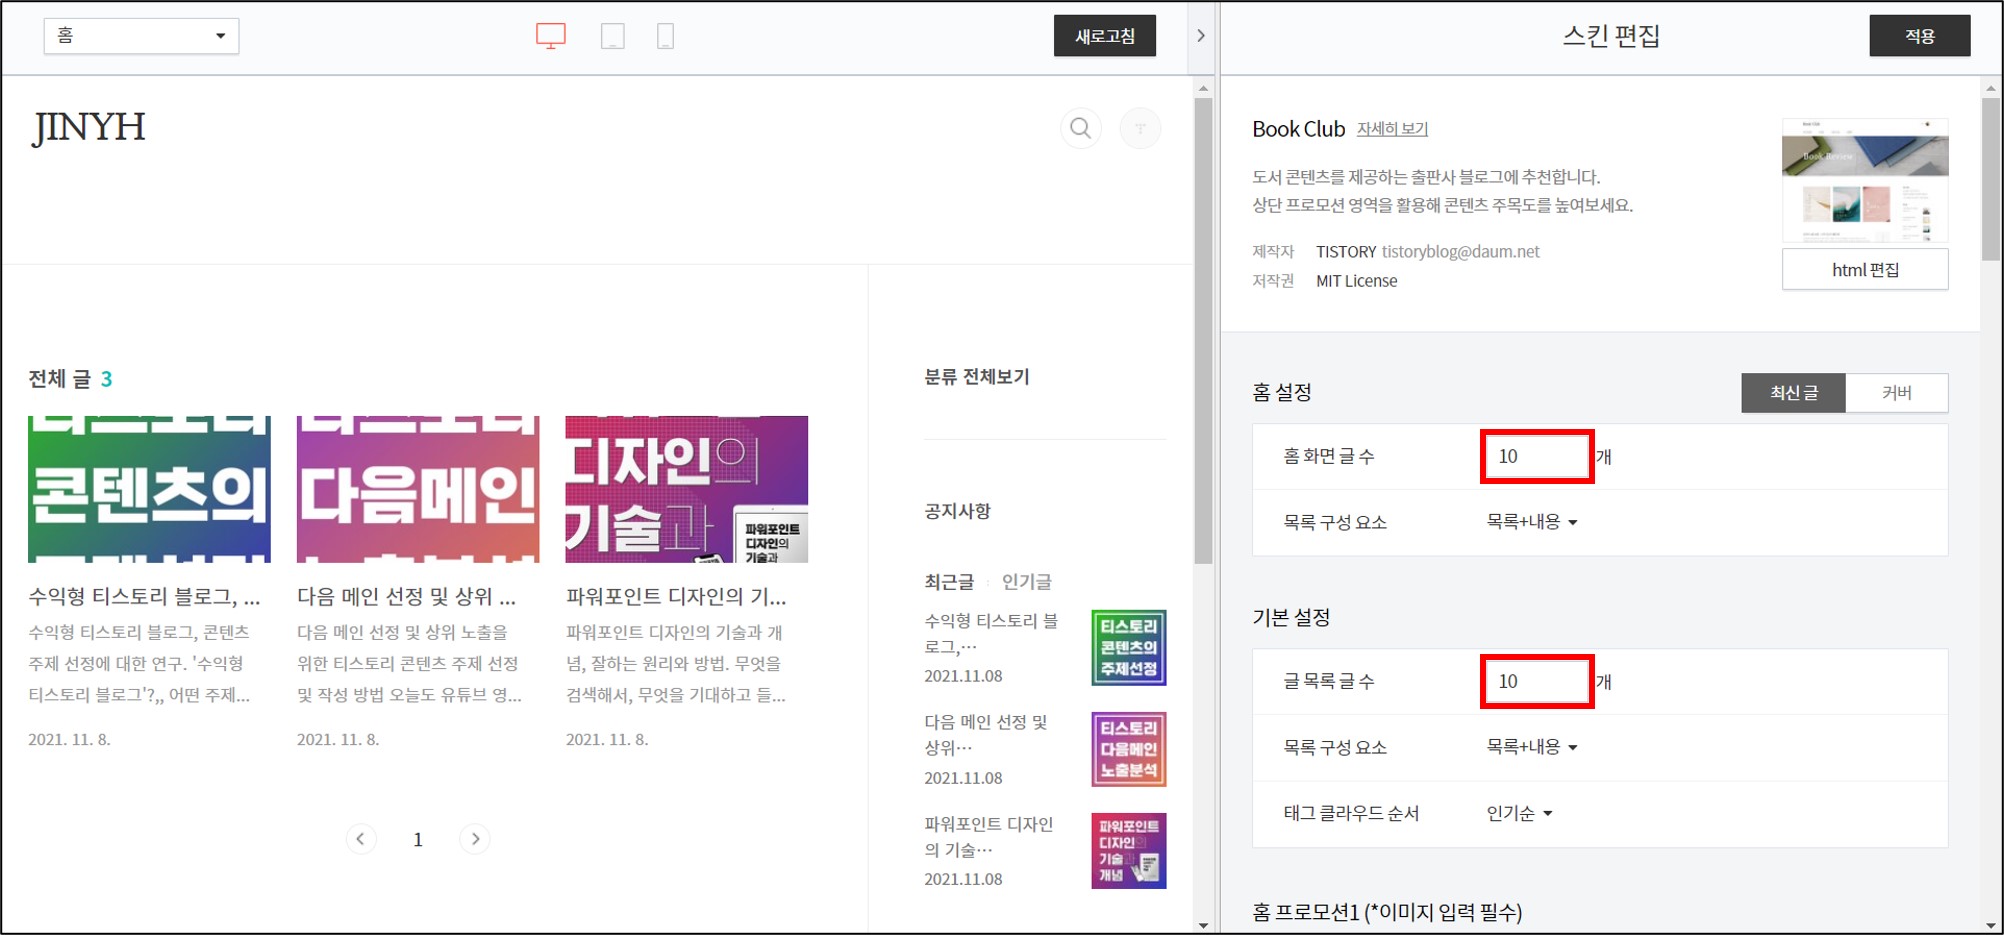Click sidebar thumbnail 파워포인트 디자인 기술과 개념

tap(1129, 851)
